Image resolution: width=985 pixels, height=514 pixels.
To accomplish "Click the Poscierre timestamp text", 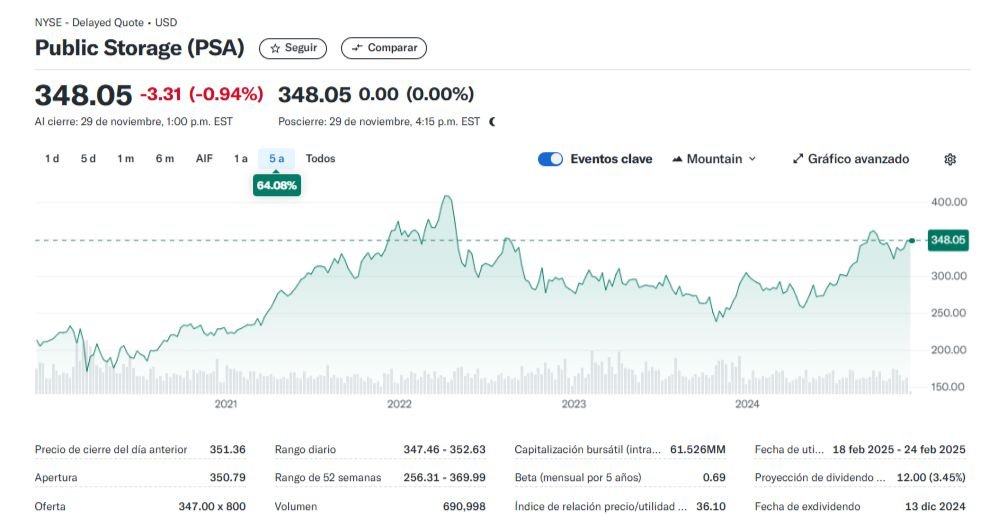I will point(379,122).
